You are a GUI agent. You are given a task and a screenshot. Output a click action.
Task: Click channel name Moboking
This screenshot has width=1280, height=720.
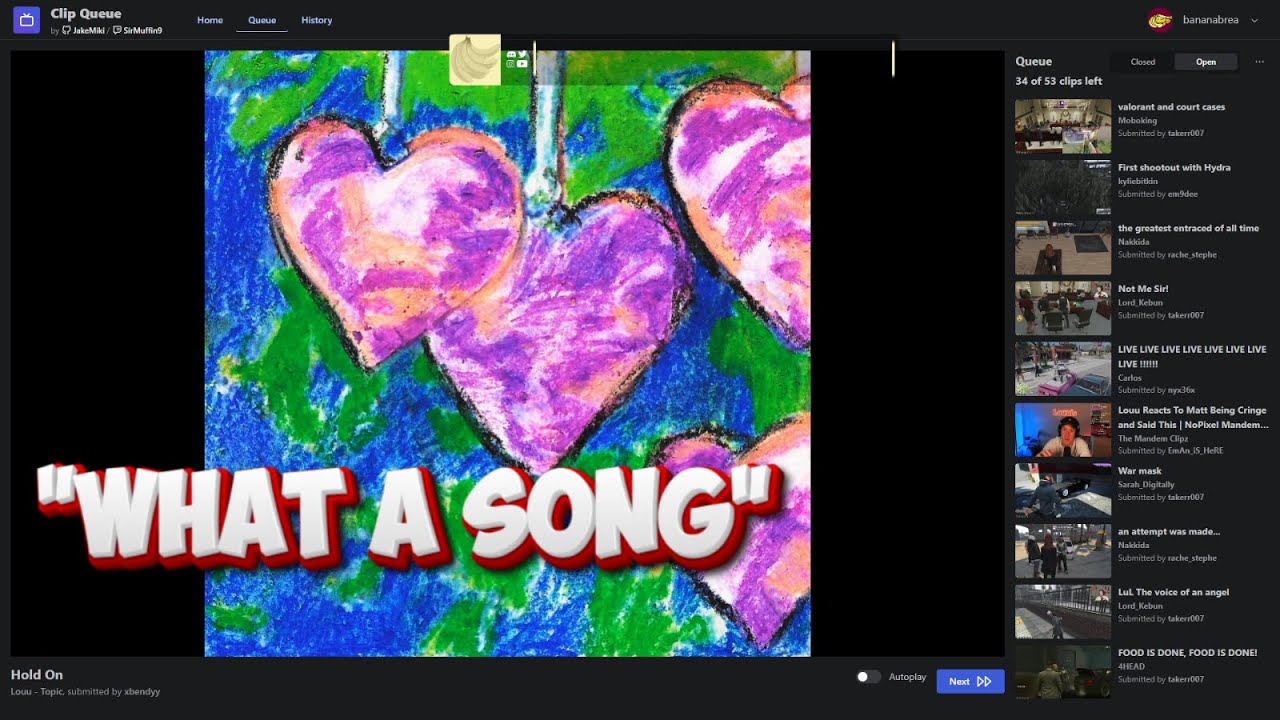click(1137, 121)
